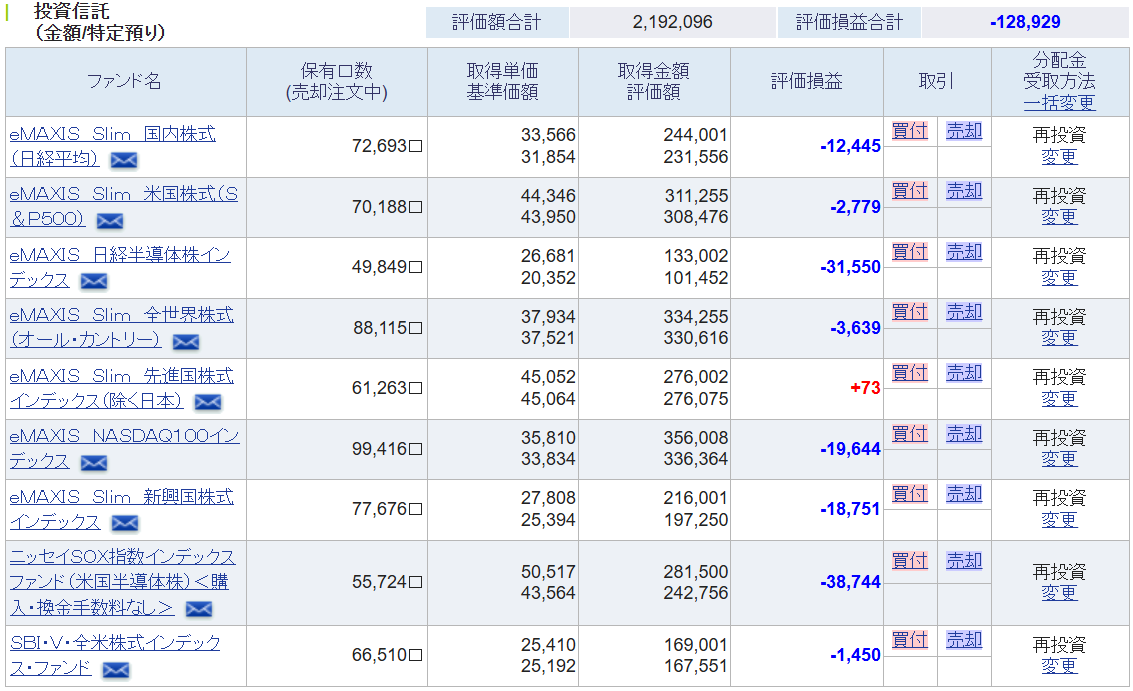Open SBI・V・全米株式インデックス・ファンド link
1133x691 pixels.
(115, 655)
